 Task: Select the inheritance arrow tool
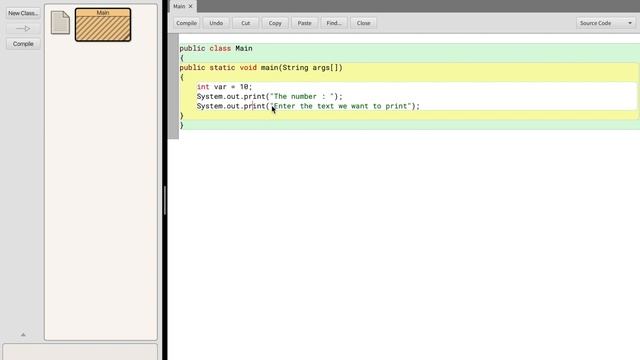point(23,29)
